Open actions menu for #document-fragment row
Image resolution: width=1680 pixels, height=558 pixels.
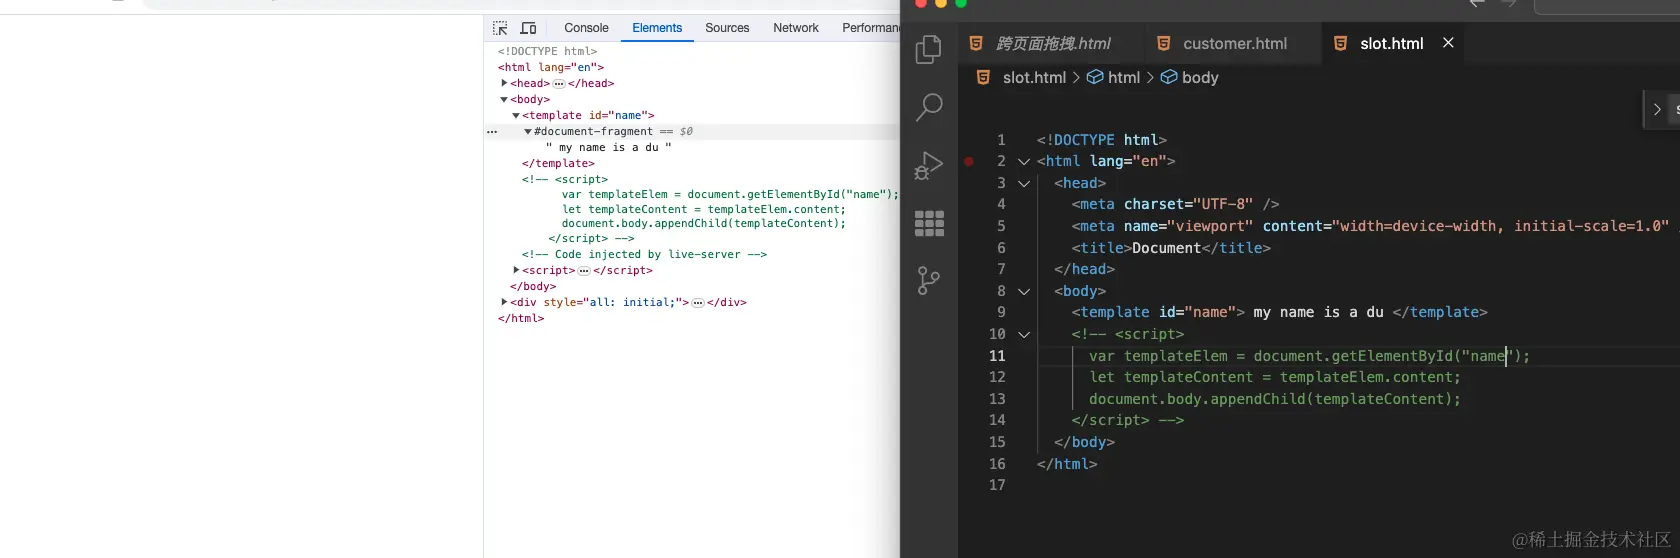[x=492, y=132]
